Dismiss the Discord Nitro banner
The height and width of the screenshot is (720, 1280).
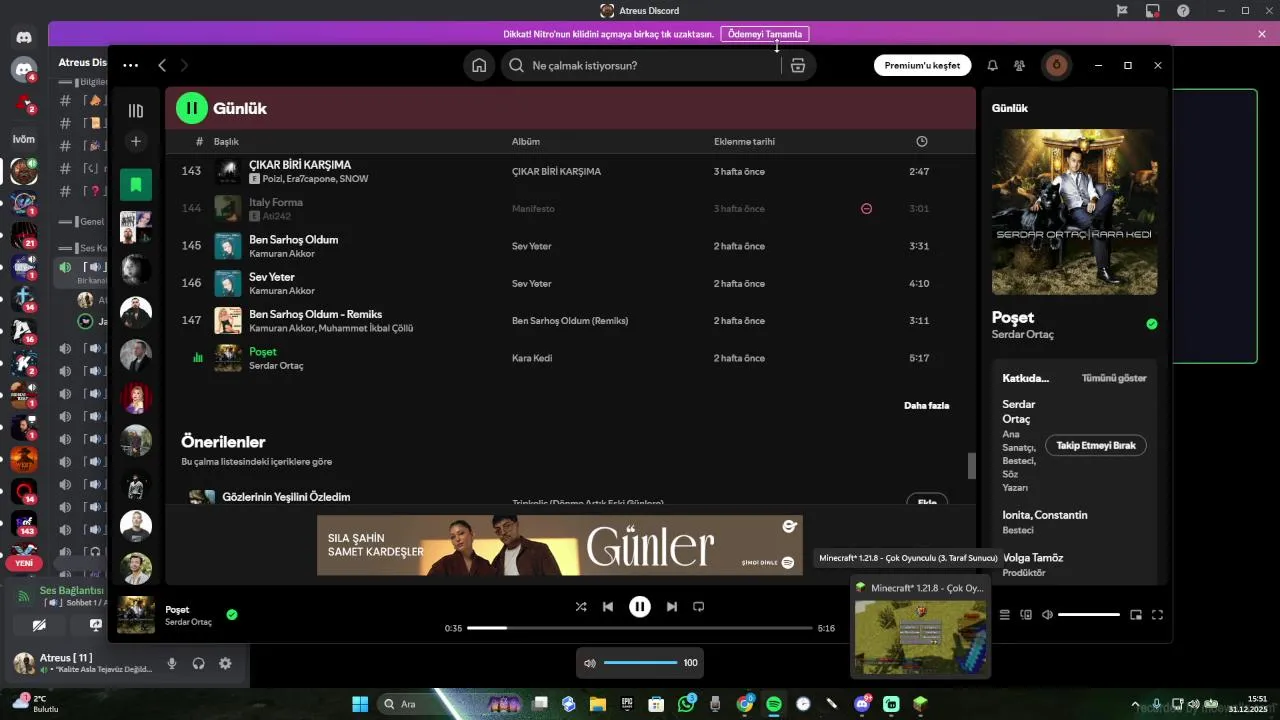tap(1262, 34)
